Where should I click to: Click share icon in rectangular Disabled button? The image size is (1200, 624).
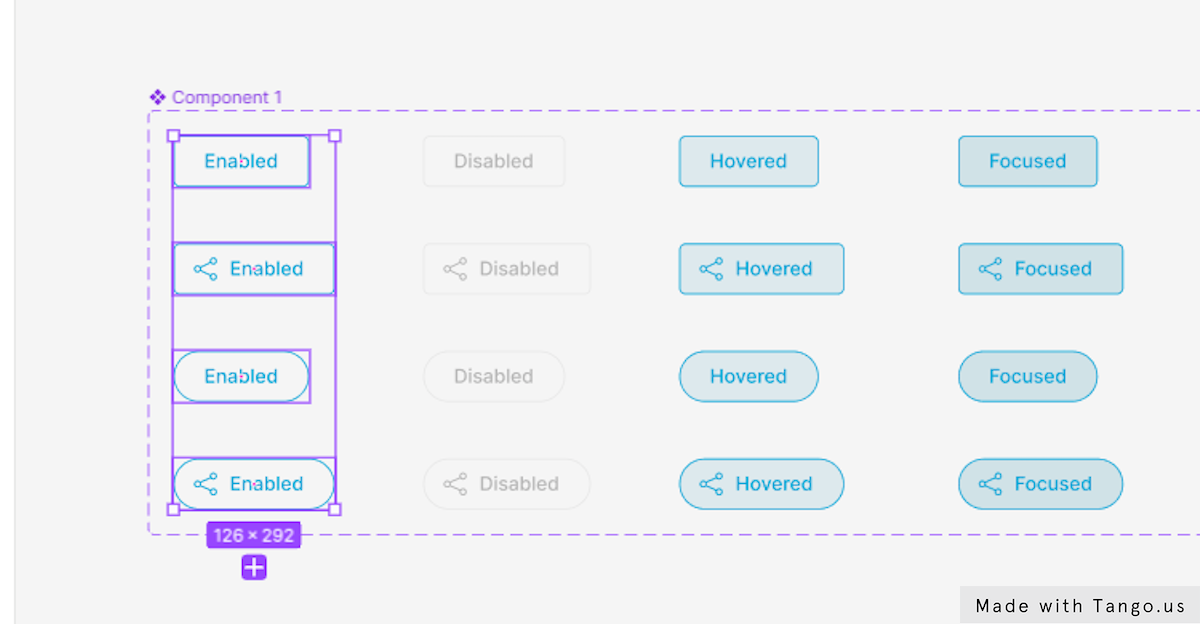(x=455, y=269)
